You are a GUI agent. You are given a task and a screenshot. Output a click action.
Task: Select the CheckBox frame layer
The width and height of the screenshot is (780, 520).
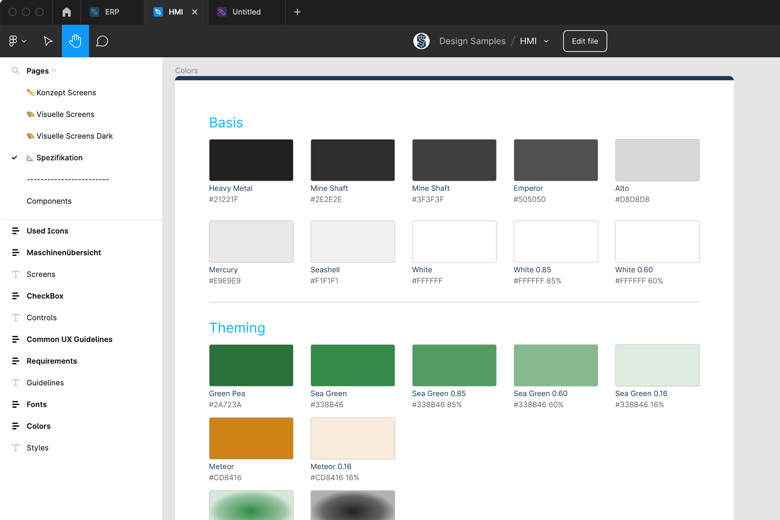(x=45, y=296)
